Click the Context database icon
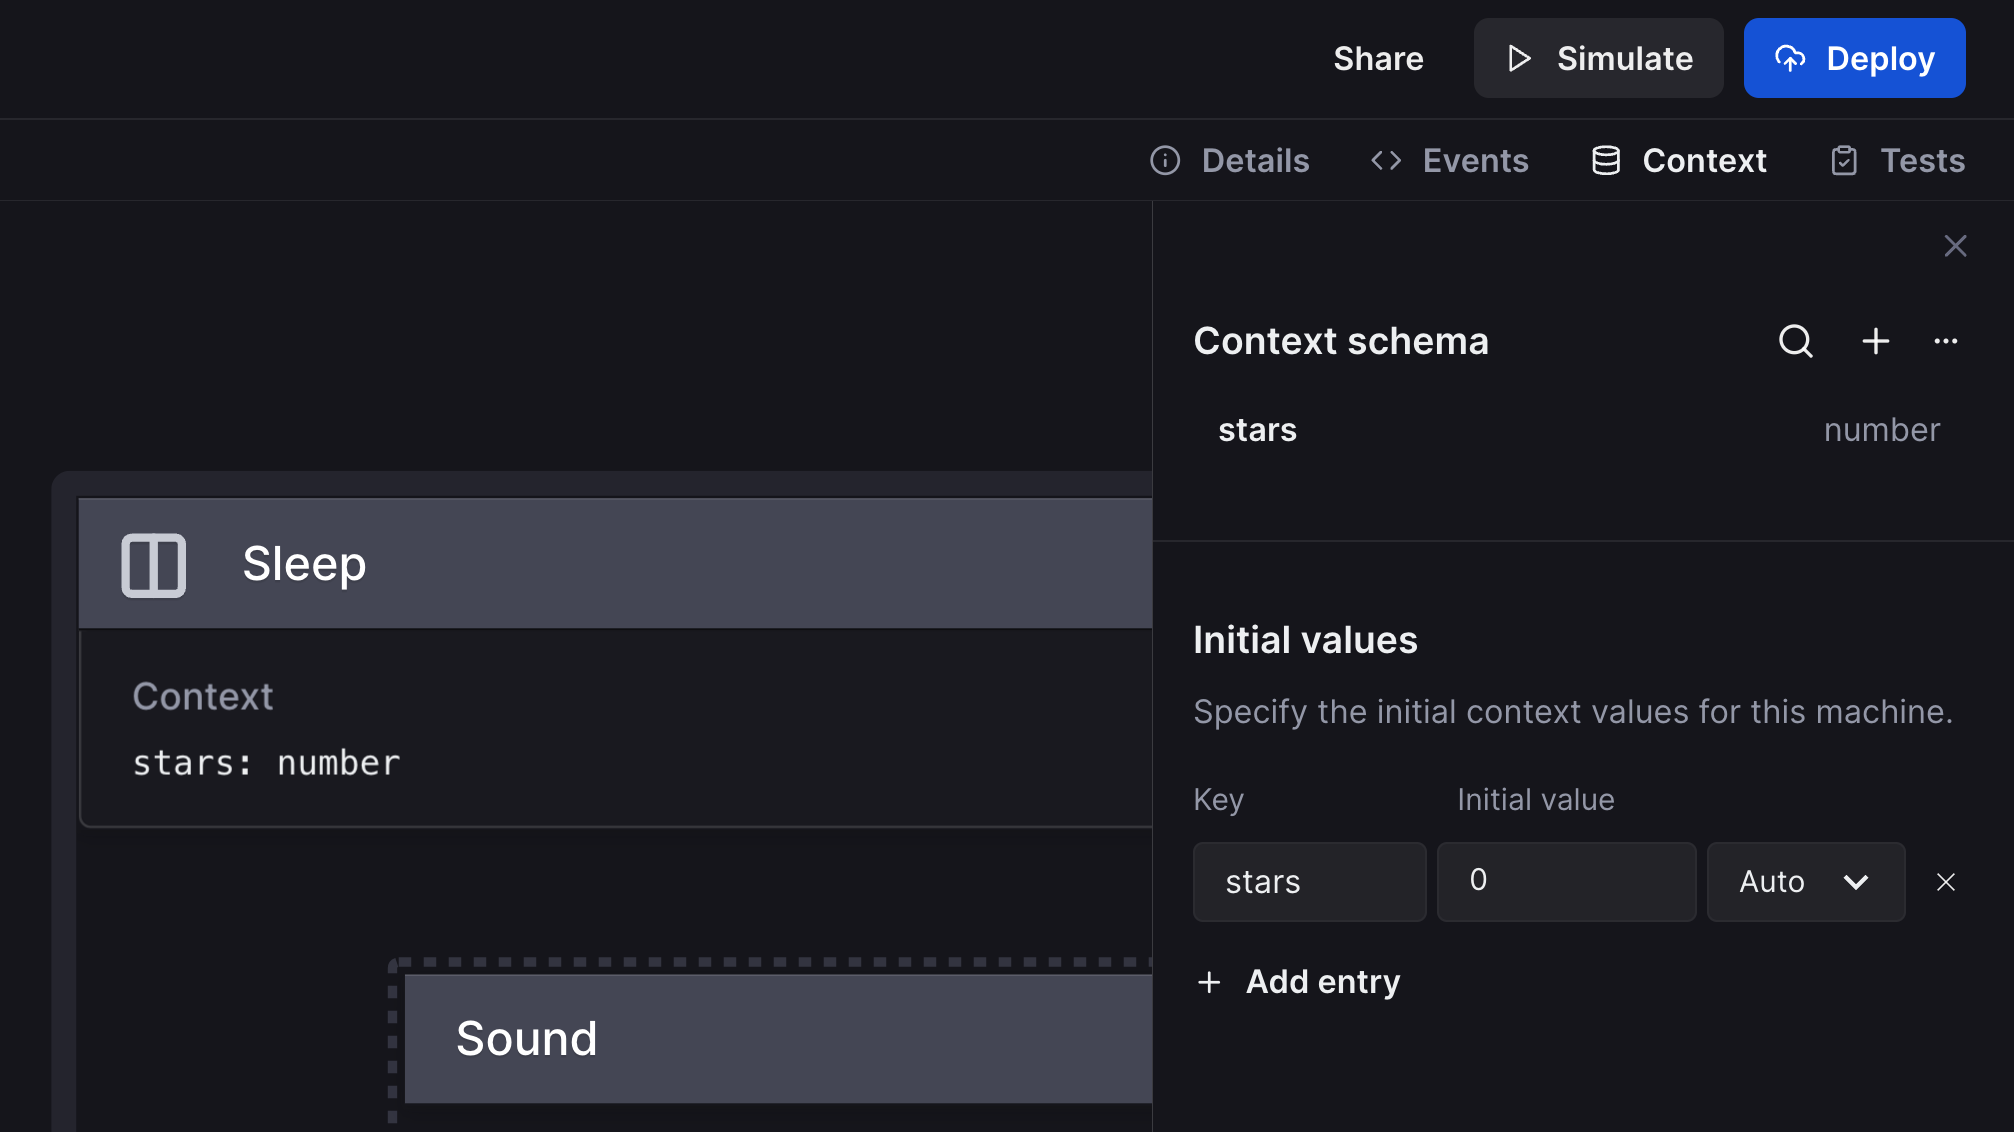Viewport: 2014px width, 1132px height. [x=1605, y=160]
